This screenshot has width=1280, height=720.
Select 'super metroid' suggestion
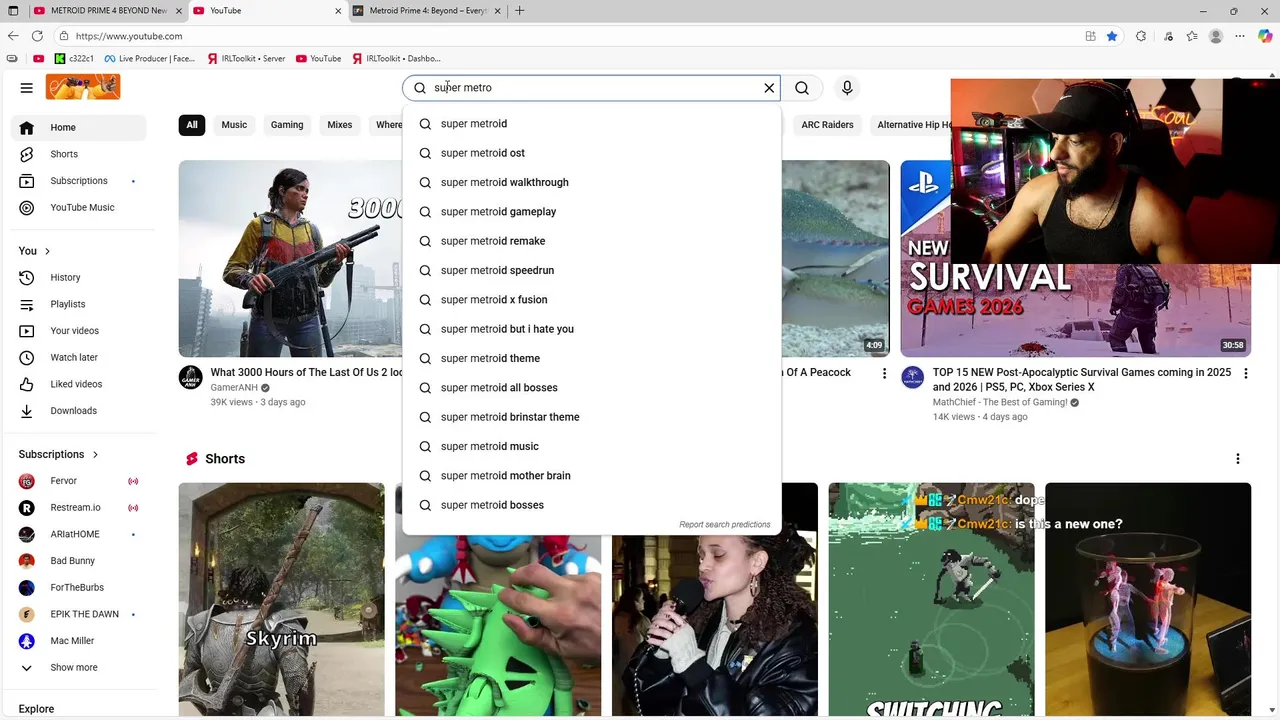coord(592,124)
